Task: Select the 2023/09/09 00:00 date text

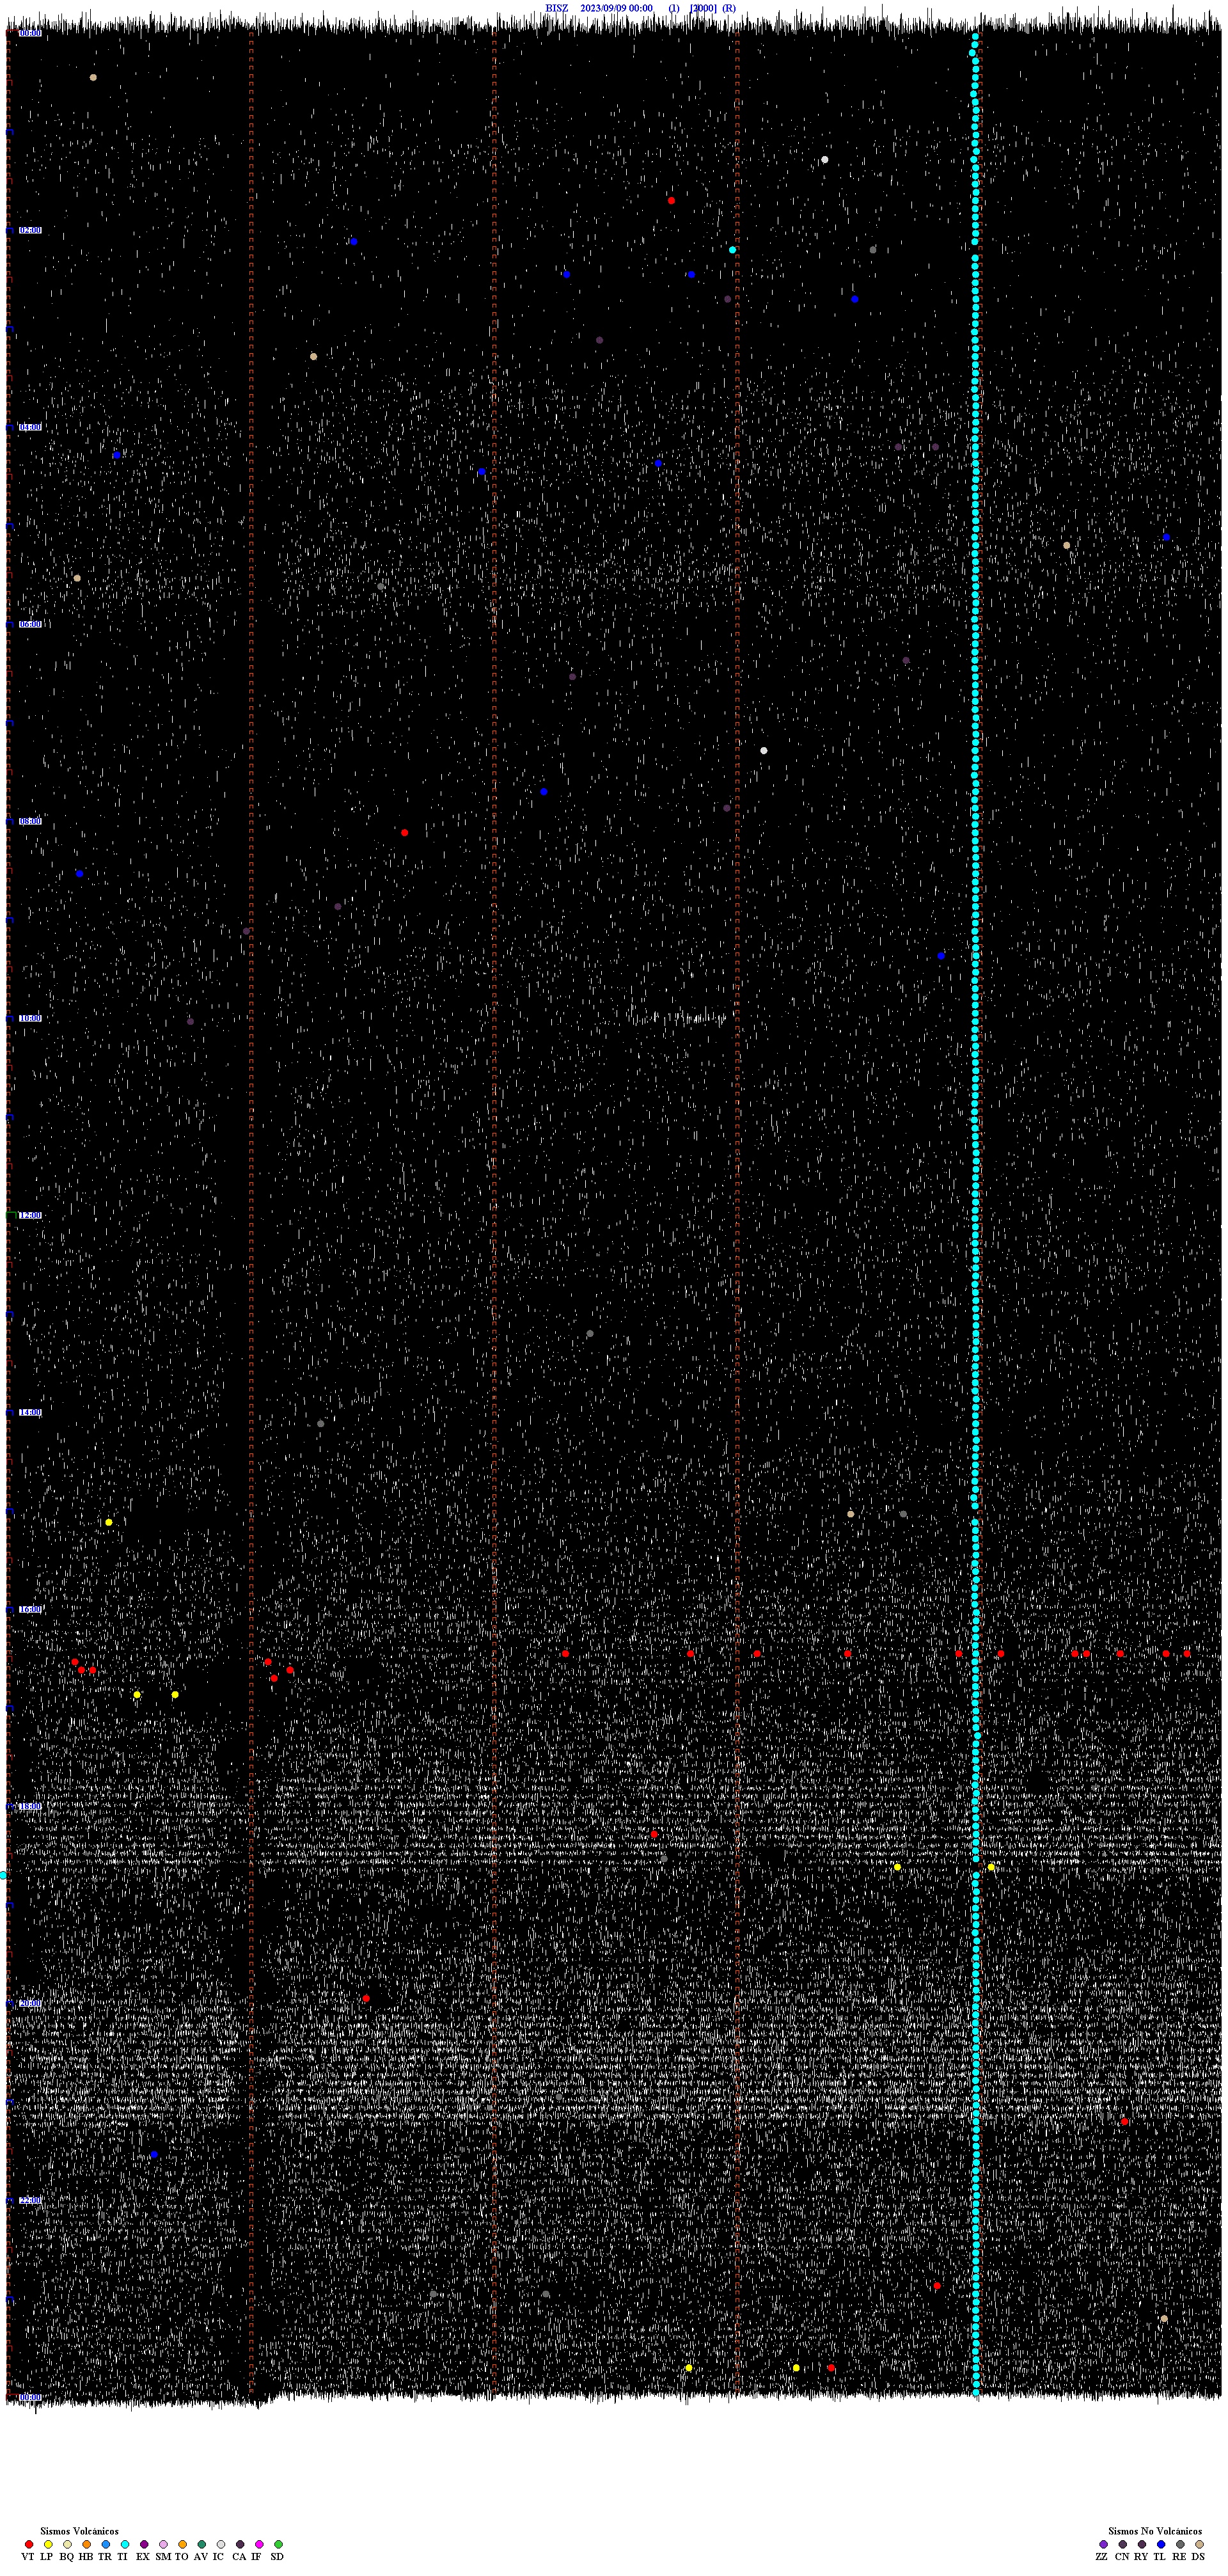Action: click(616, 8)
